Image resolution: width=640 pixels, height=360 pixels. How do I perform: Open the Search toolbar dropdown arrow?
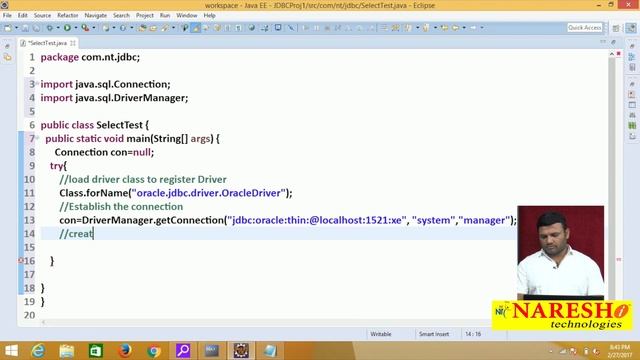point(173,28)
